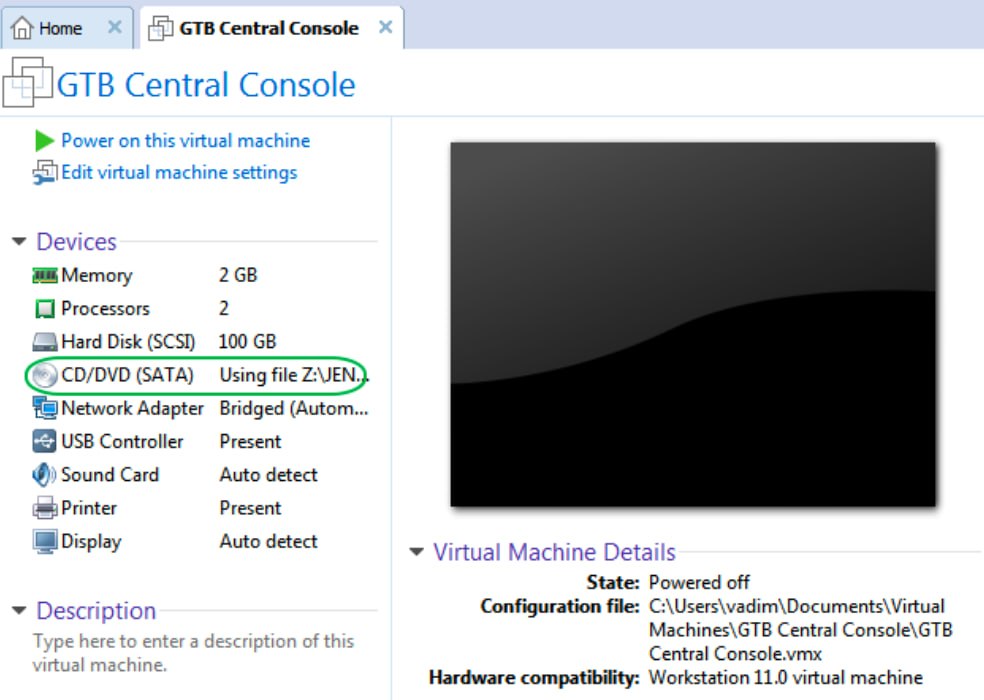
Task: Click the large VM icon beside page title
Action: click(27, 82)
